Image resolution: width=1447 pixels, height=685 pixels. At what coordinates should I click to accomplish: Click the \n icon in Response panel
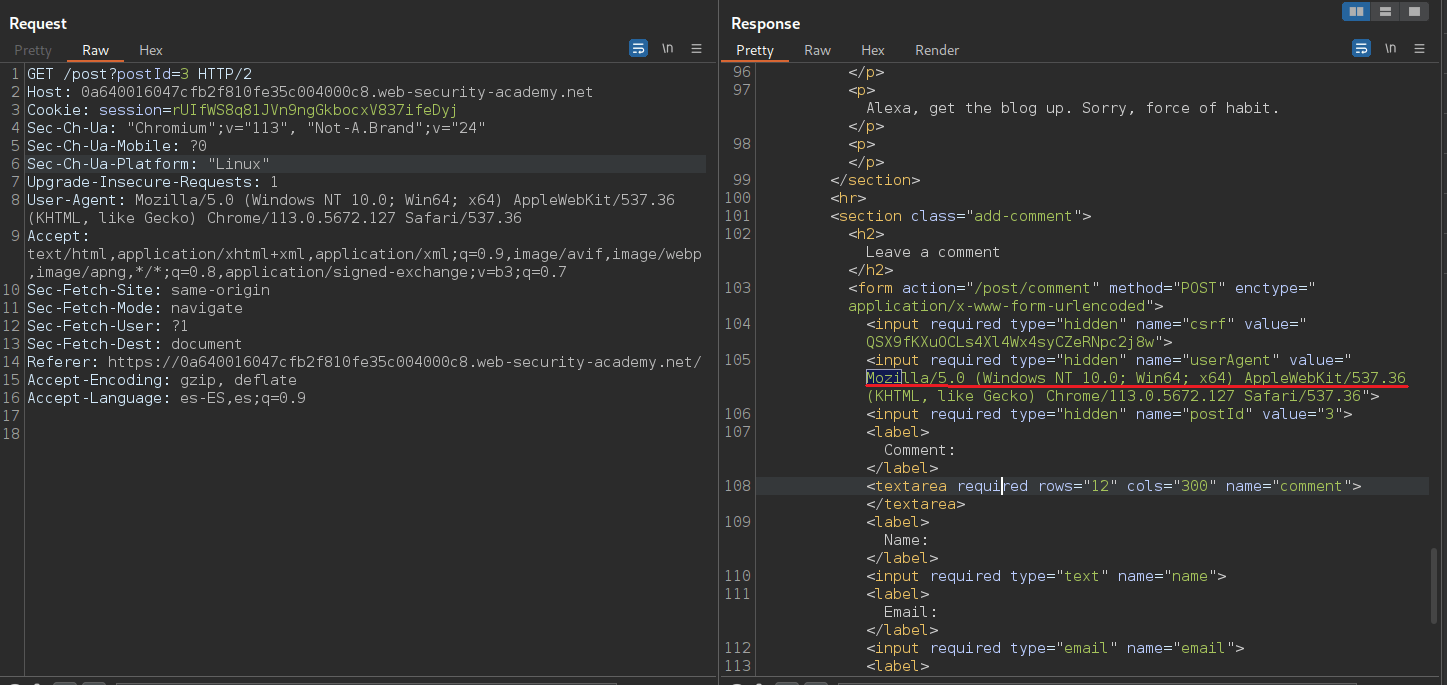pyautogui.click(x=1390, y=49)
